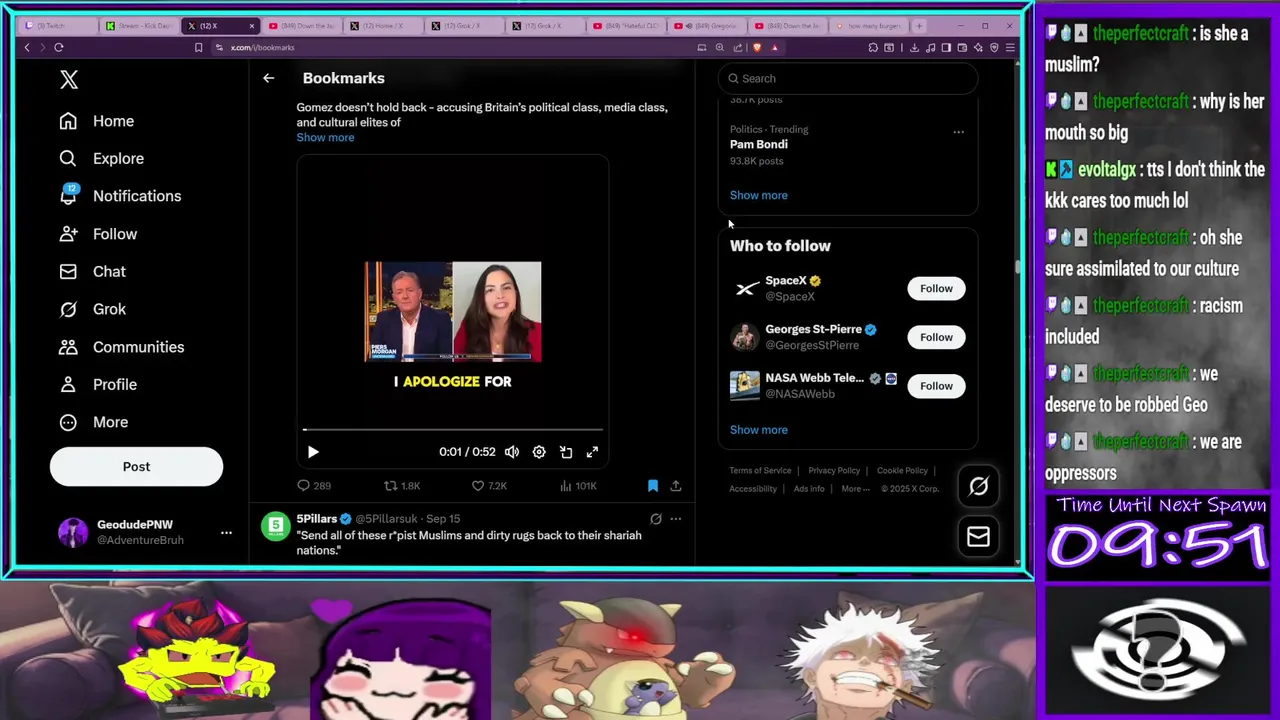The width and height of the screenshot is (1280, 720).
Task: Open the browser downloads icon
Action: 914,47
